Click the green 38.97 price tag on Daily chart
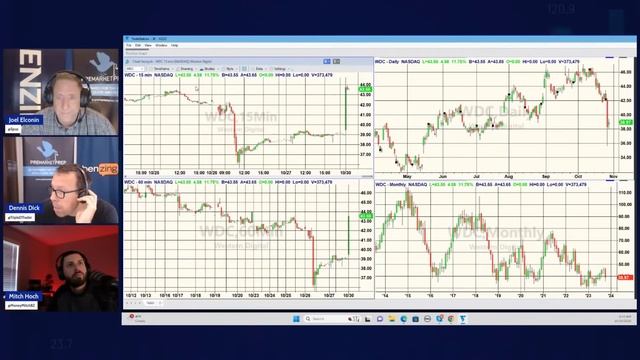The image size is (640, 360). [626, 122]
